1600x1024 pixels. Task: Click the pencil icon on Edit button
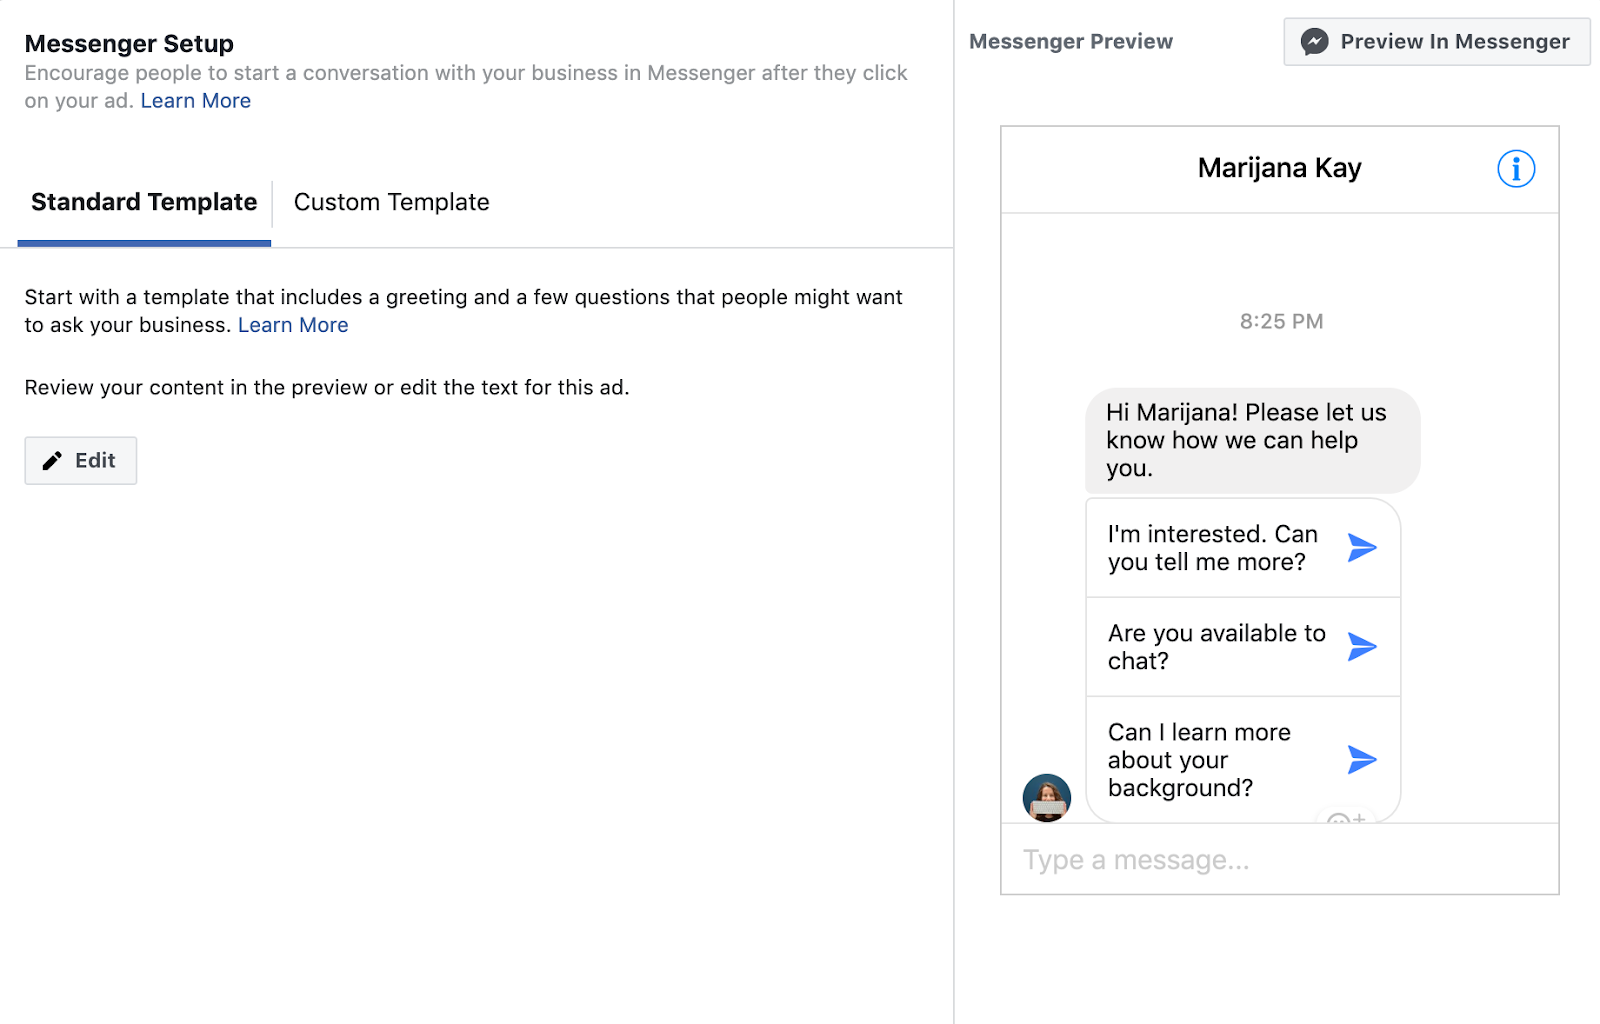[x=52, y=461]
